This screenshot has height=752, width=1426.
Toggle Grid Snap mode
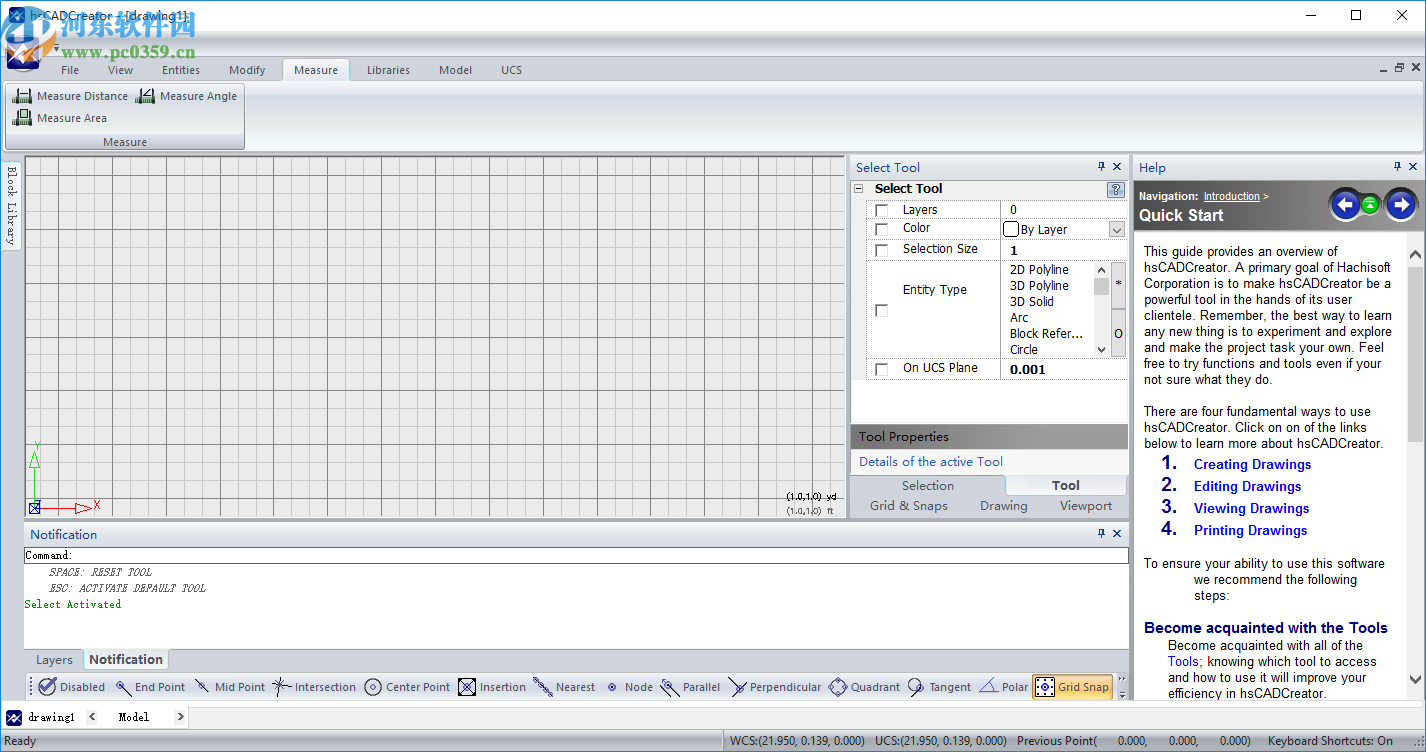(1072, 687)
